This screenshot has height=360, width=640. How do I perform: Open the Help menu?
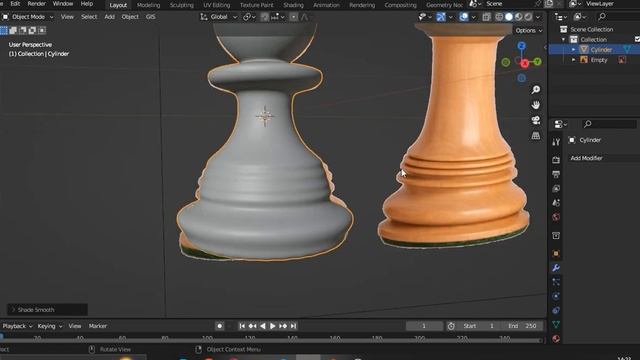pos(87,4)
